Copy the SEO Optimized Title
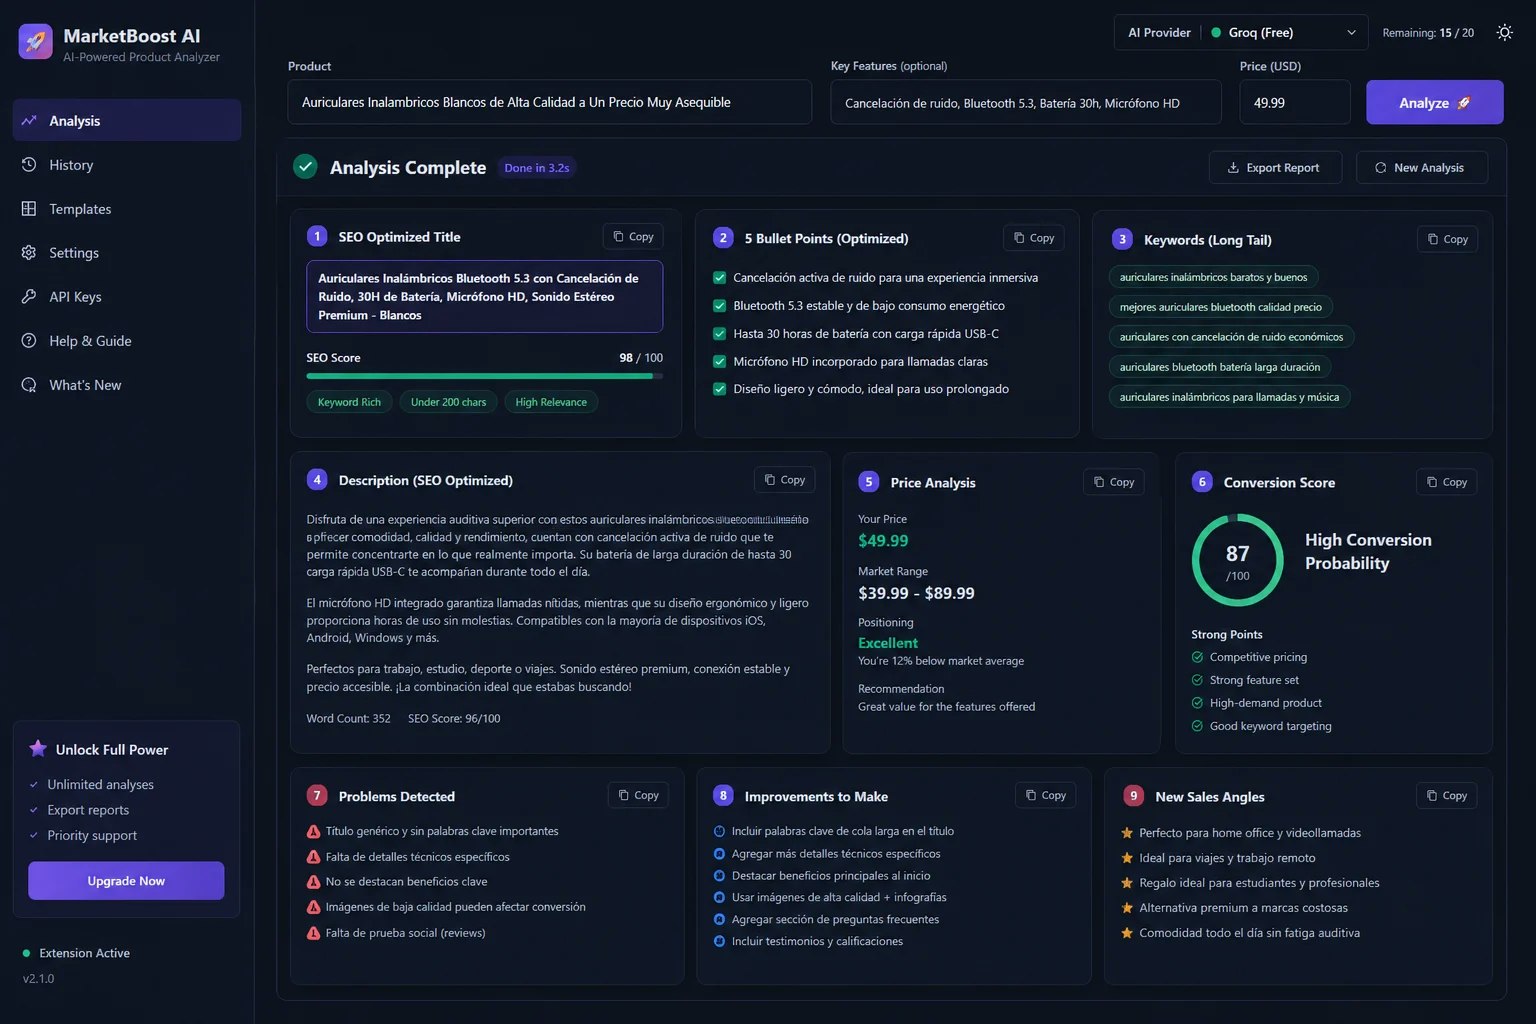 coord(633,237)
